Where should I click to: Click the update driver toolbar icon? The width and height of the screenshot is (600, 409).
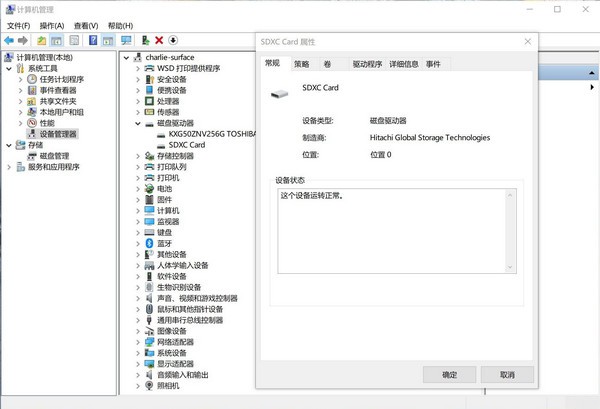145,40
